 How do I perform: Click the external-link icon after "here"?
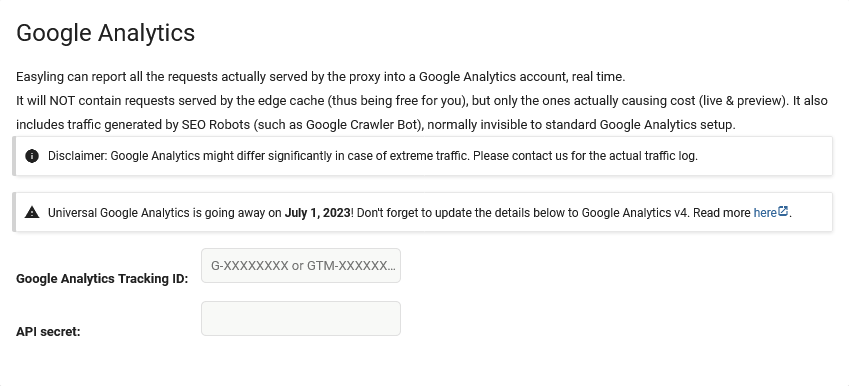[x=783, y=212]
